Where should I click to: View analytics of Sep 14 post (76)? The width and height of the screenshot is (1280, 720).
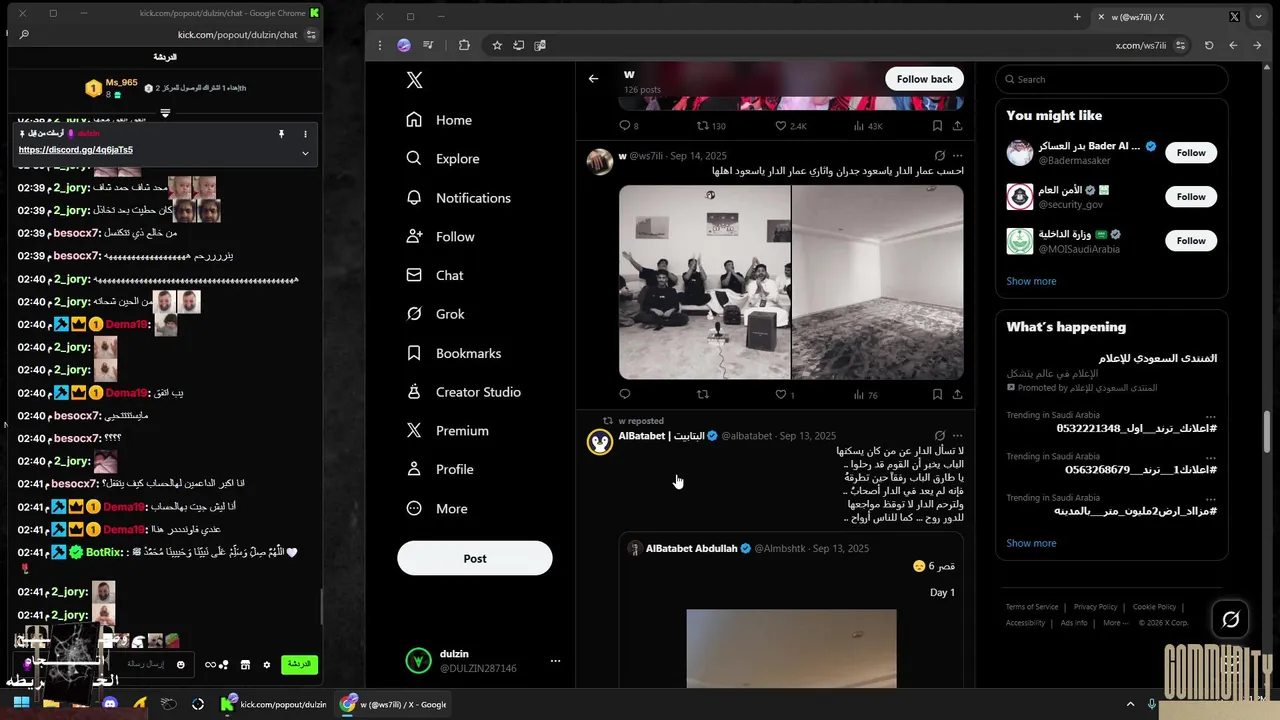[864, 395]
